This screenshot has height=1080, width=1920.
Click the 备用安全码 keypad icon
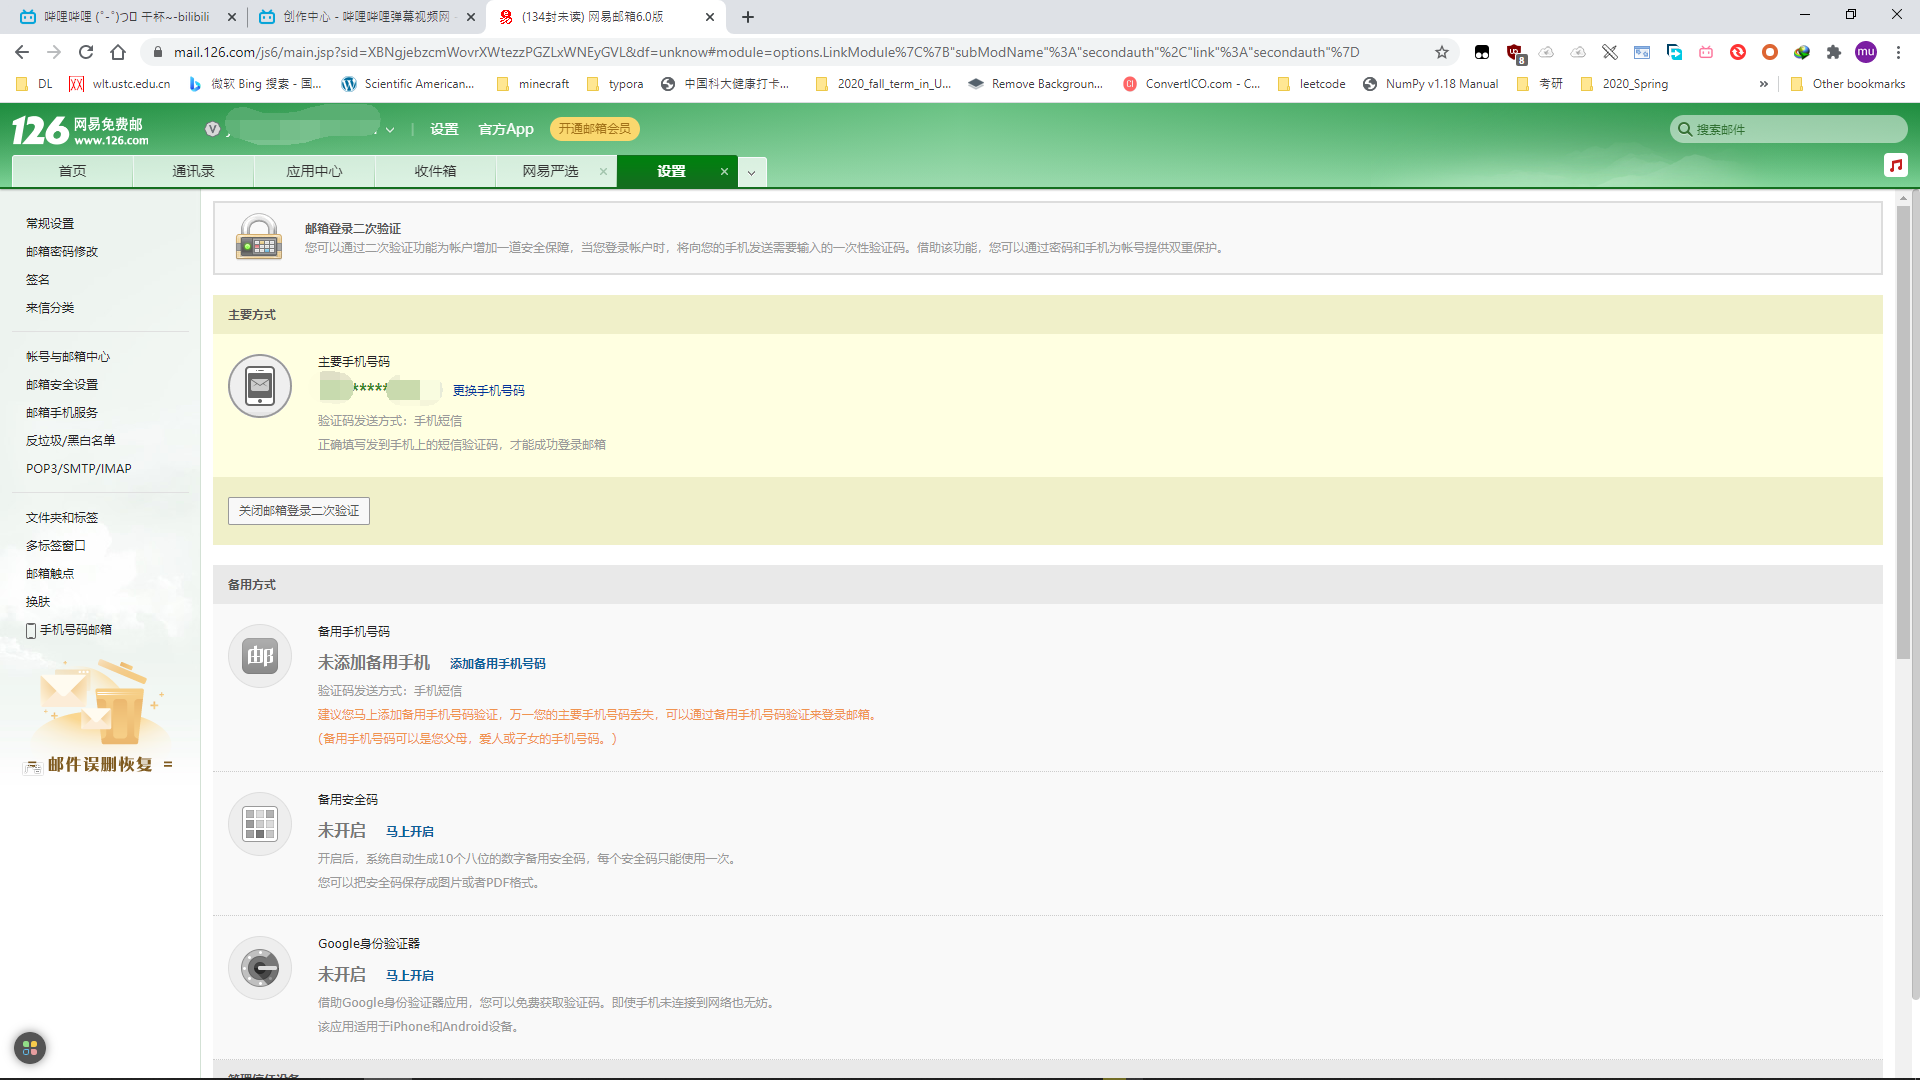click(x=259, y=823)
